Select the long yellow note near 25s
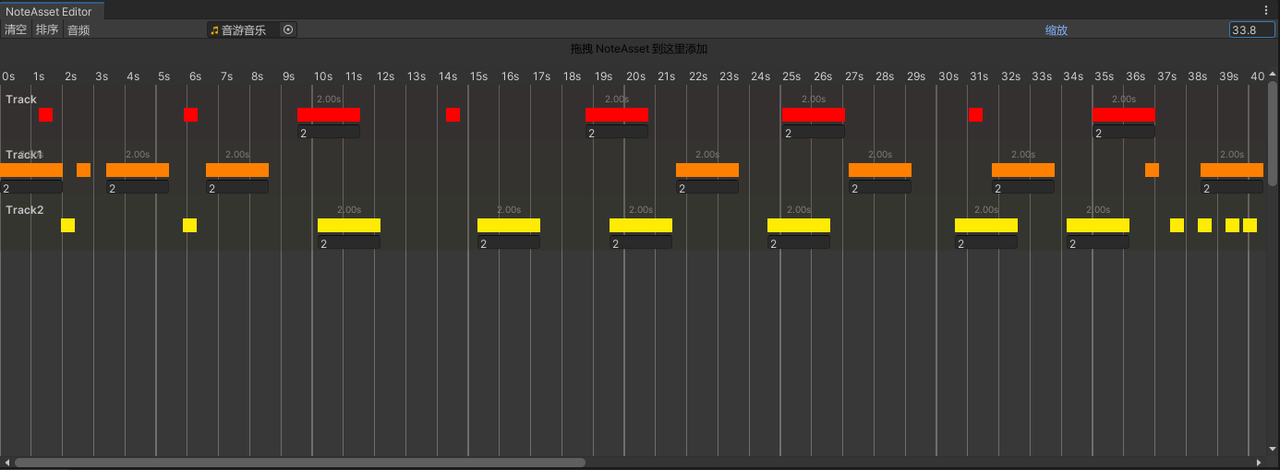Viewport: 1280px width, 470px height. click(x=799, y=225)
